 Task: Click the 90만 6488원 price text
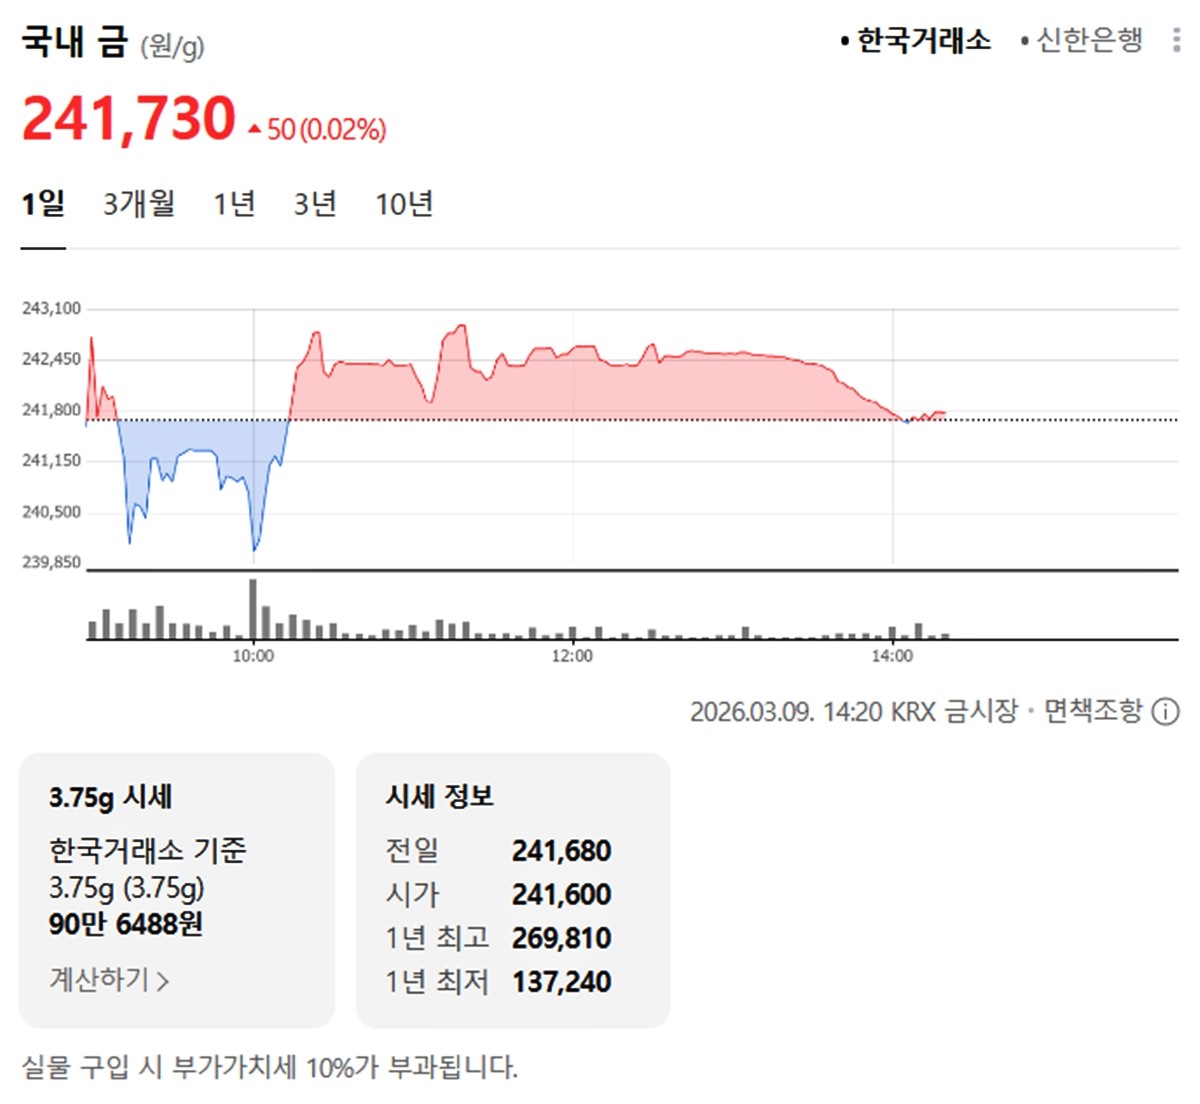pos(126,926)
